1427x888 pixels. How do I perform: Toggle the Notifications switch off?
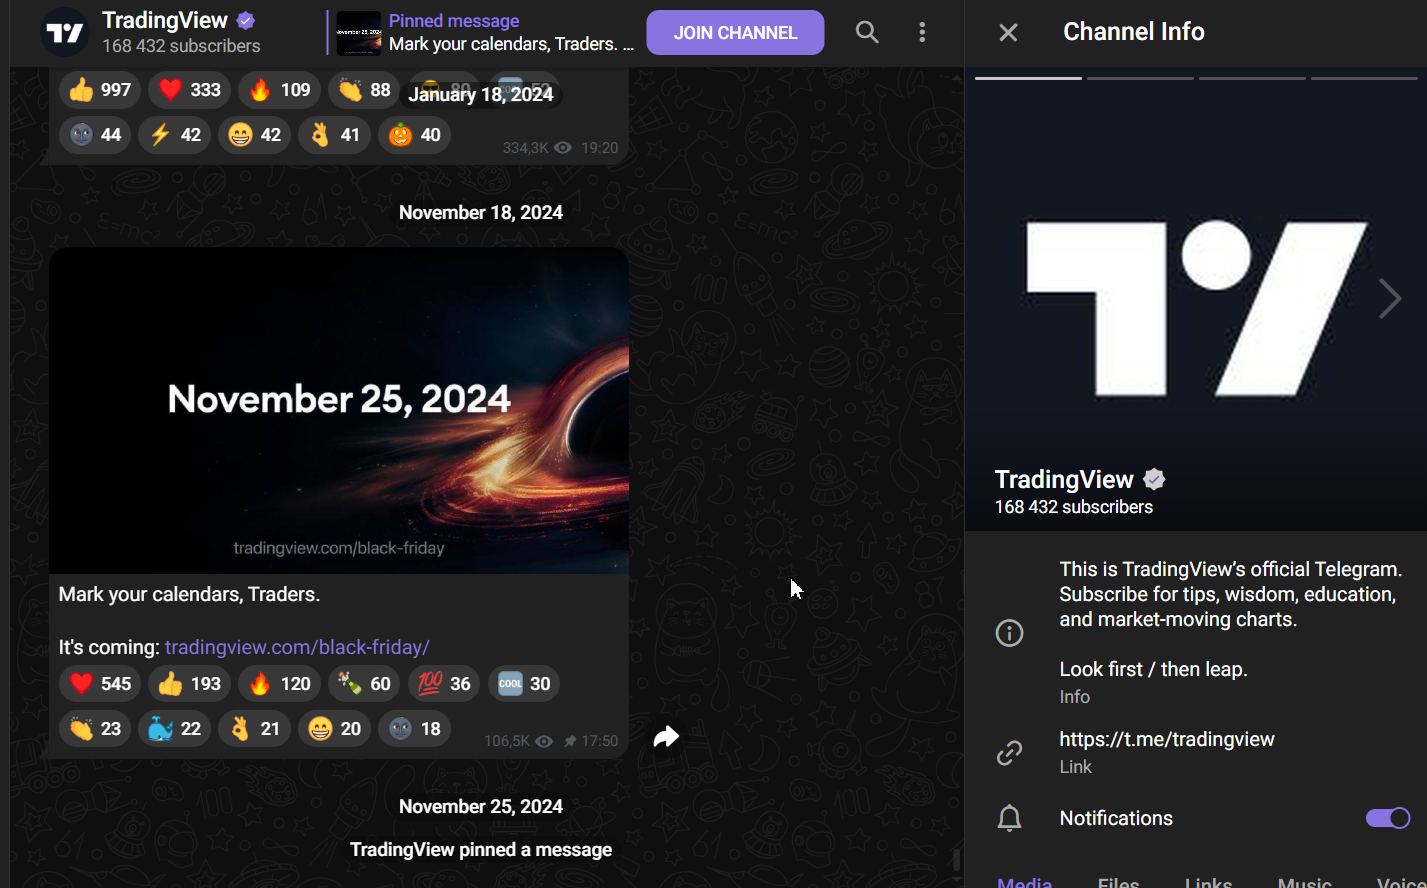[1388, 818]
